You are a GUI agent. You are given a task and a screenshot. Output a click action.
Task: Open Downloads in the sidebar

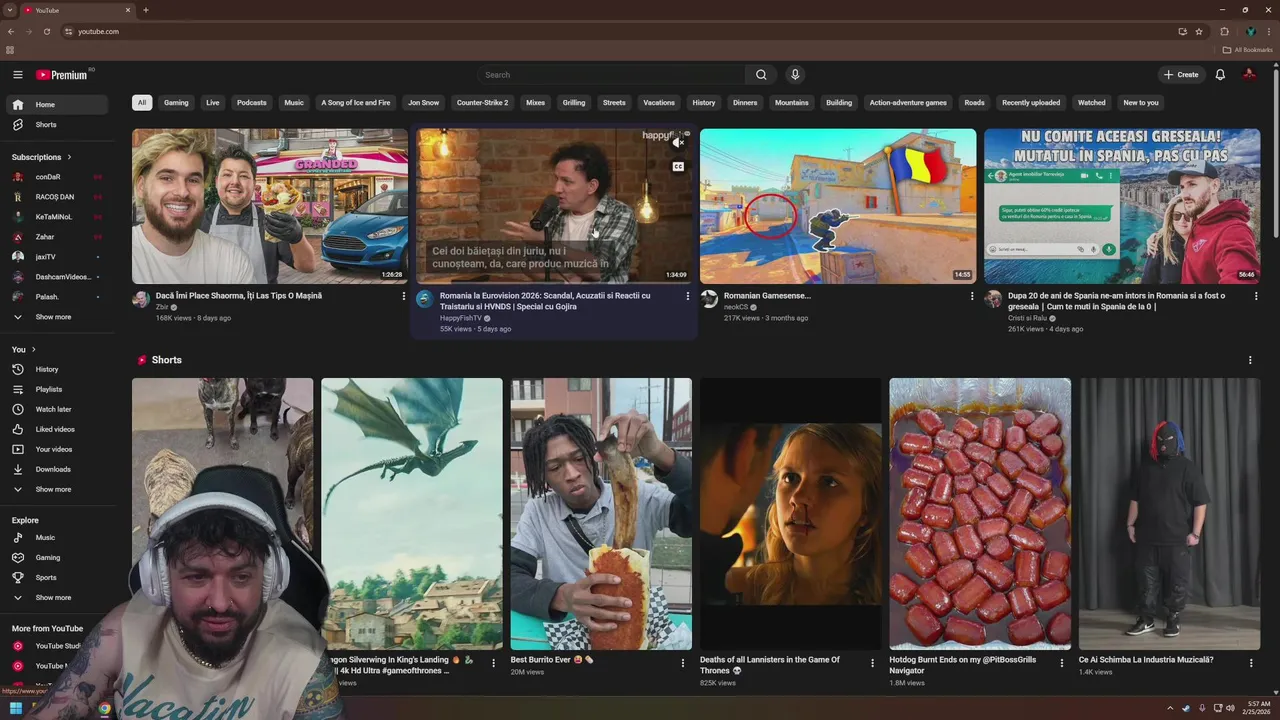pos(57,470)
